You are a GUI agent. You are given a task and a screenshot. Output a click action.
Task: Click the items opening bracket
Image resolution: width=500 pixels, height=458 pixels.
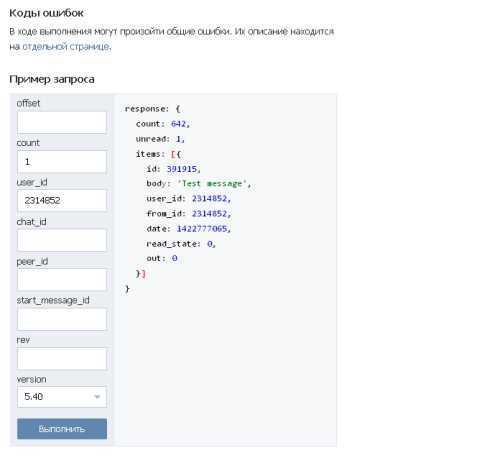click(173, 154)
